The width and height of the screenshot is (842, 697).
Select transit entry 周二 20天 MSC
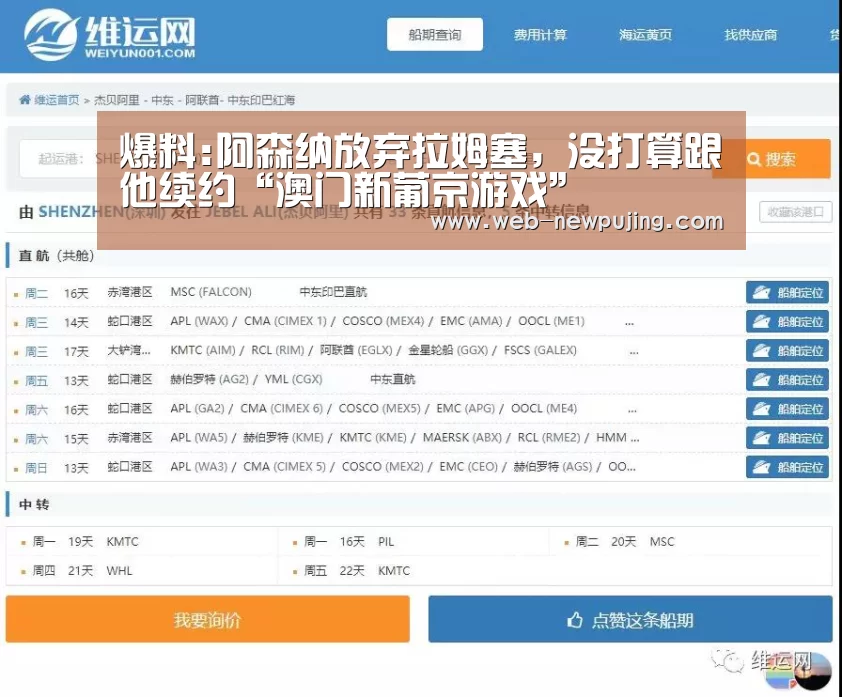pyautogui.click(x=625, y=541)
